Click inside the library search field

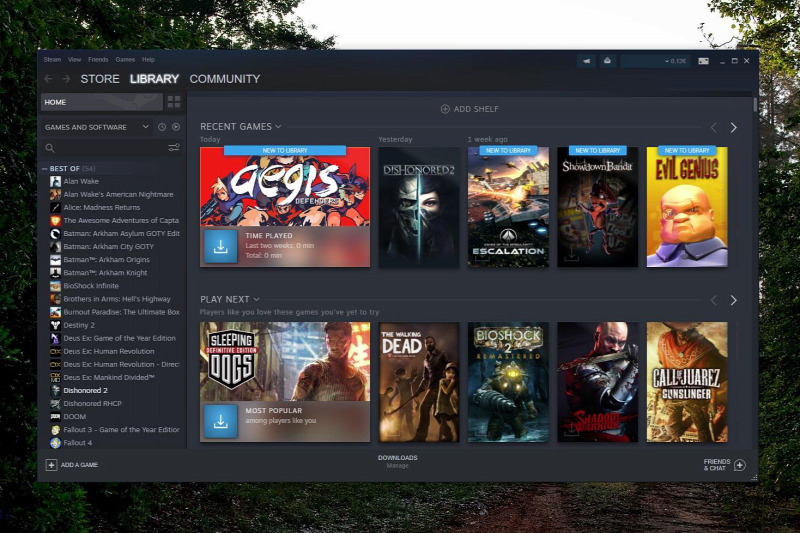[111, 148]
